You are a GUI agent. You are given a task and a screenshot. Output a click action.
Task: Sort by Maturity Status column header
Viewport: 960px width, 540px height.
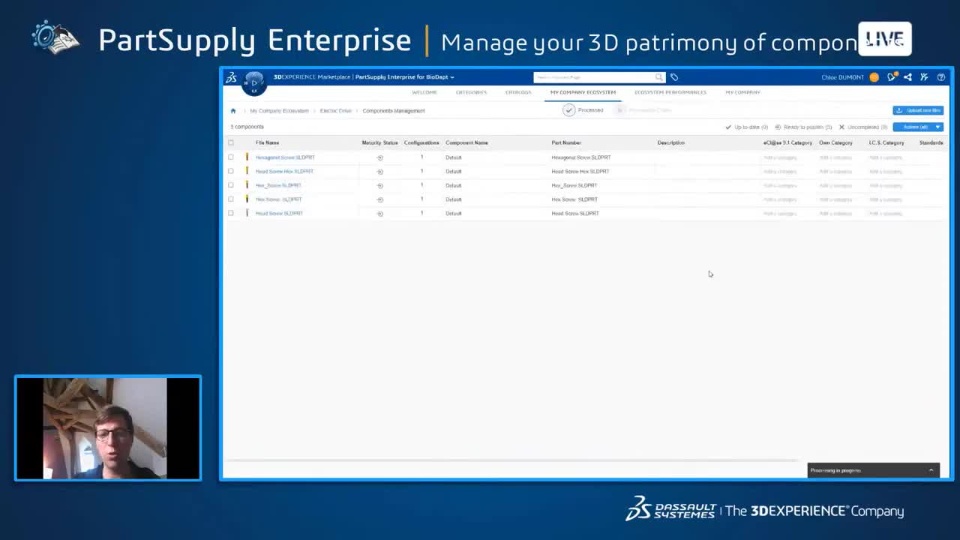pyautogui.click(x=380, y=143)
